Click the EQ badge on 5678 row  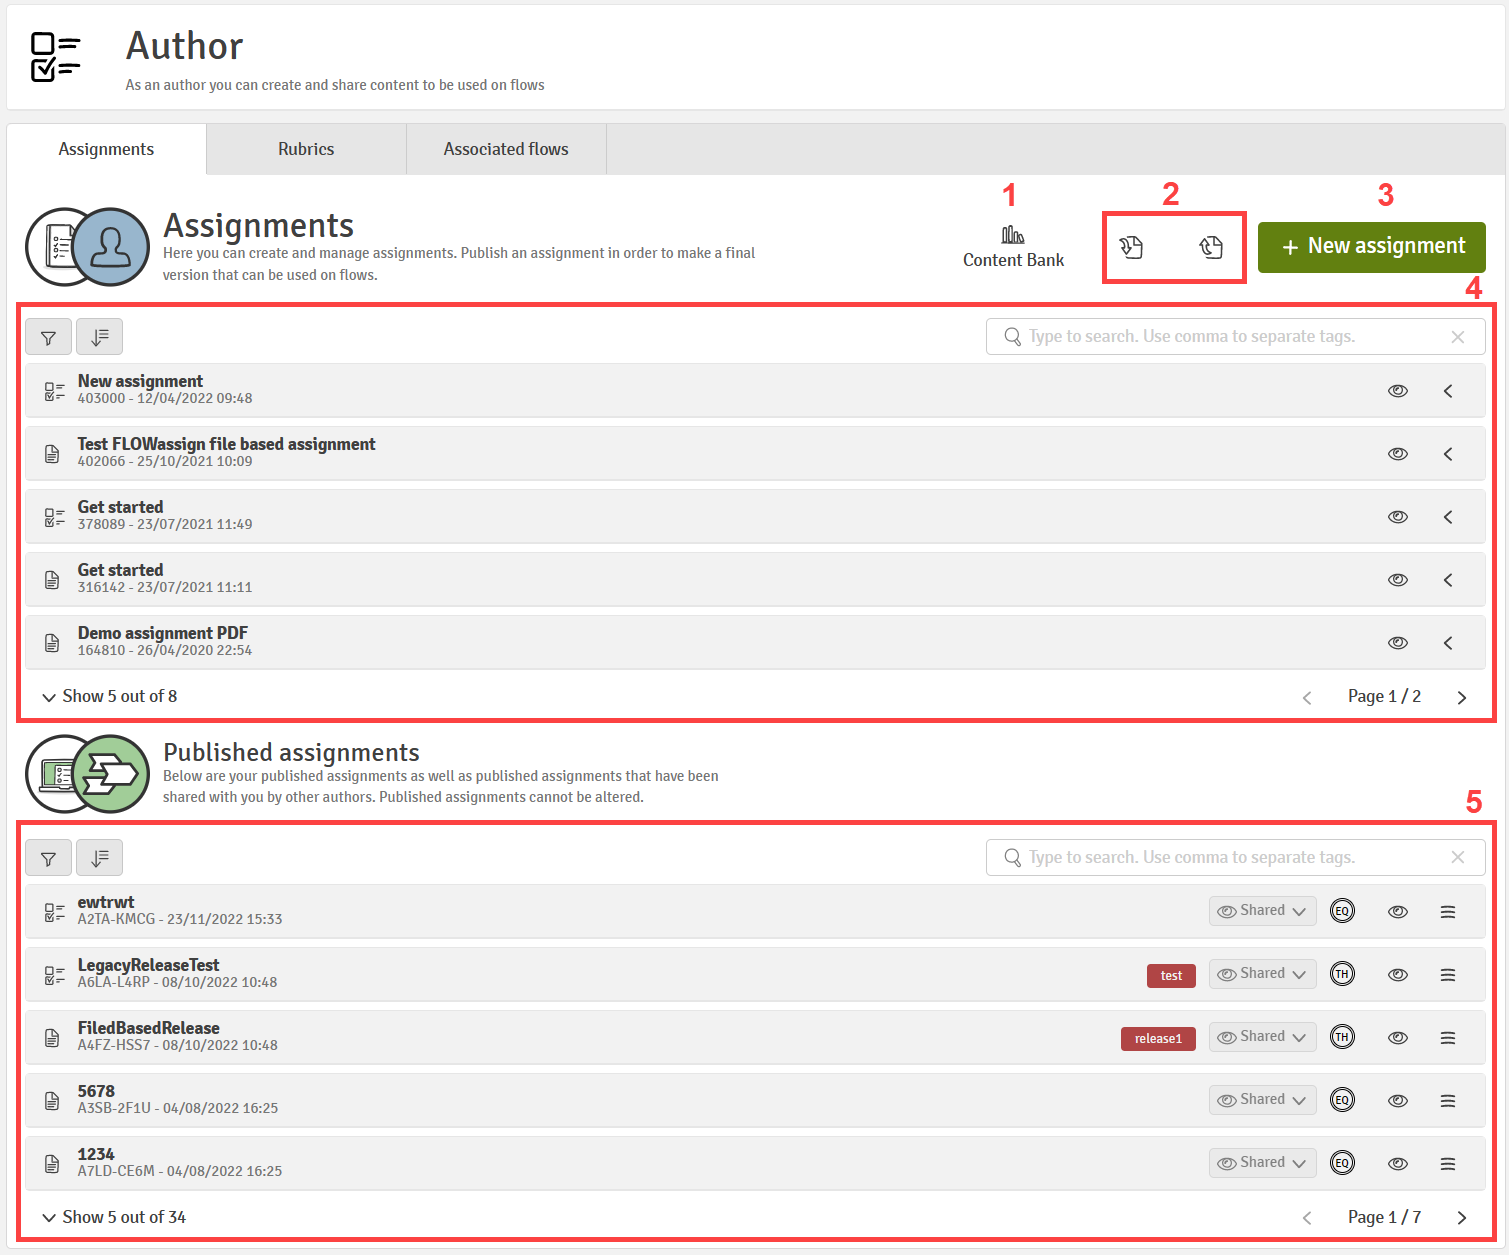click(1342, 1100)
